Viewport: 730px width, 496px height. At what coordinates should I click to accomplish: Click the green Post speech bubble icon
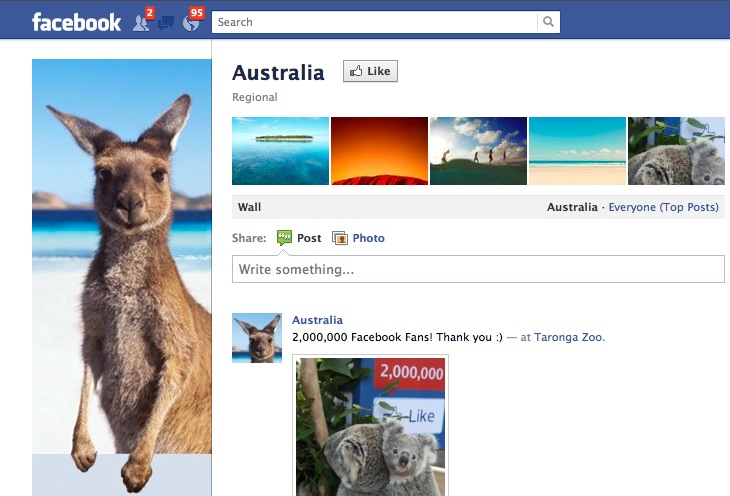(284, 238)
